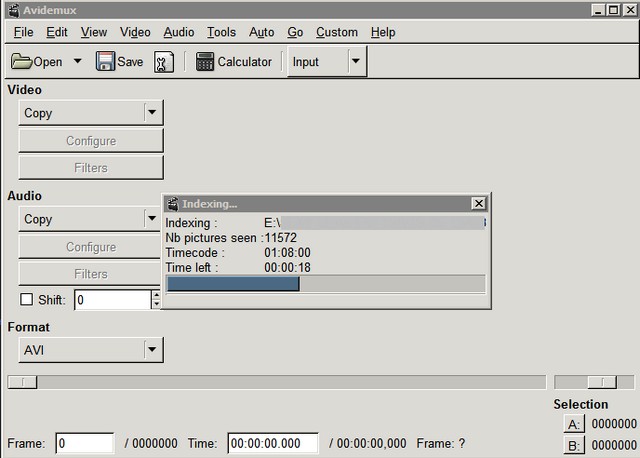Click the jog shuttle slider handle
640x458 pixels.
tap(602, 382)
